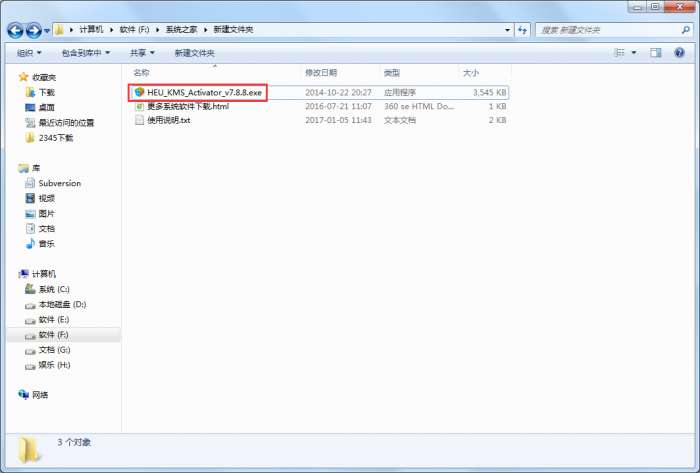Open the 文档 library
Image resolution: width=700 pixels, height=473 pixels.
click(46, 229)
